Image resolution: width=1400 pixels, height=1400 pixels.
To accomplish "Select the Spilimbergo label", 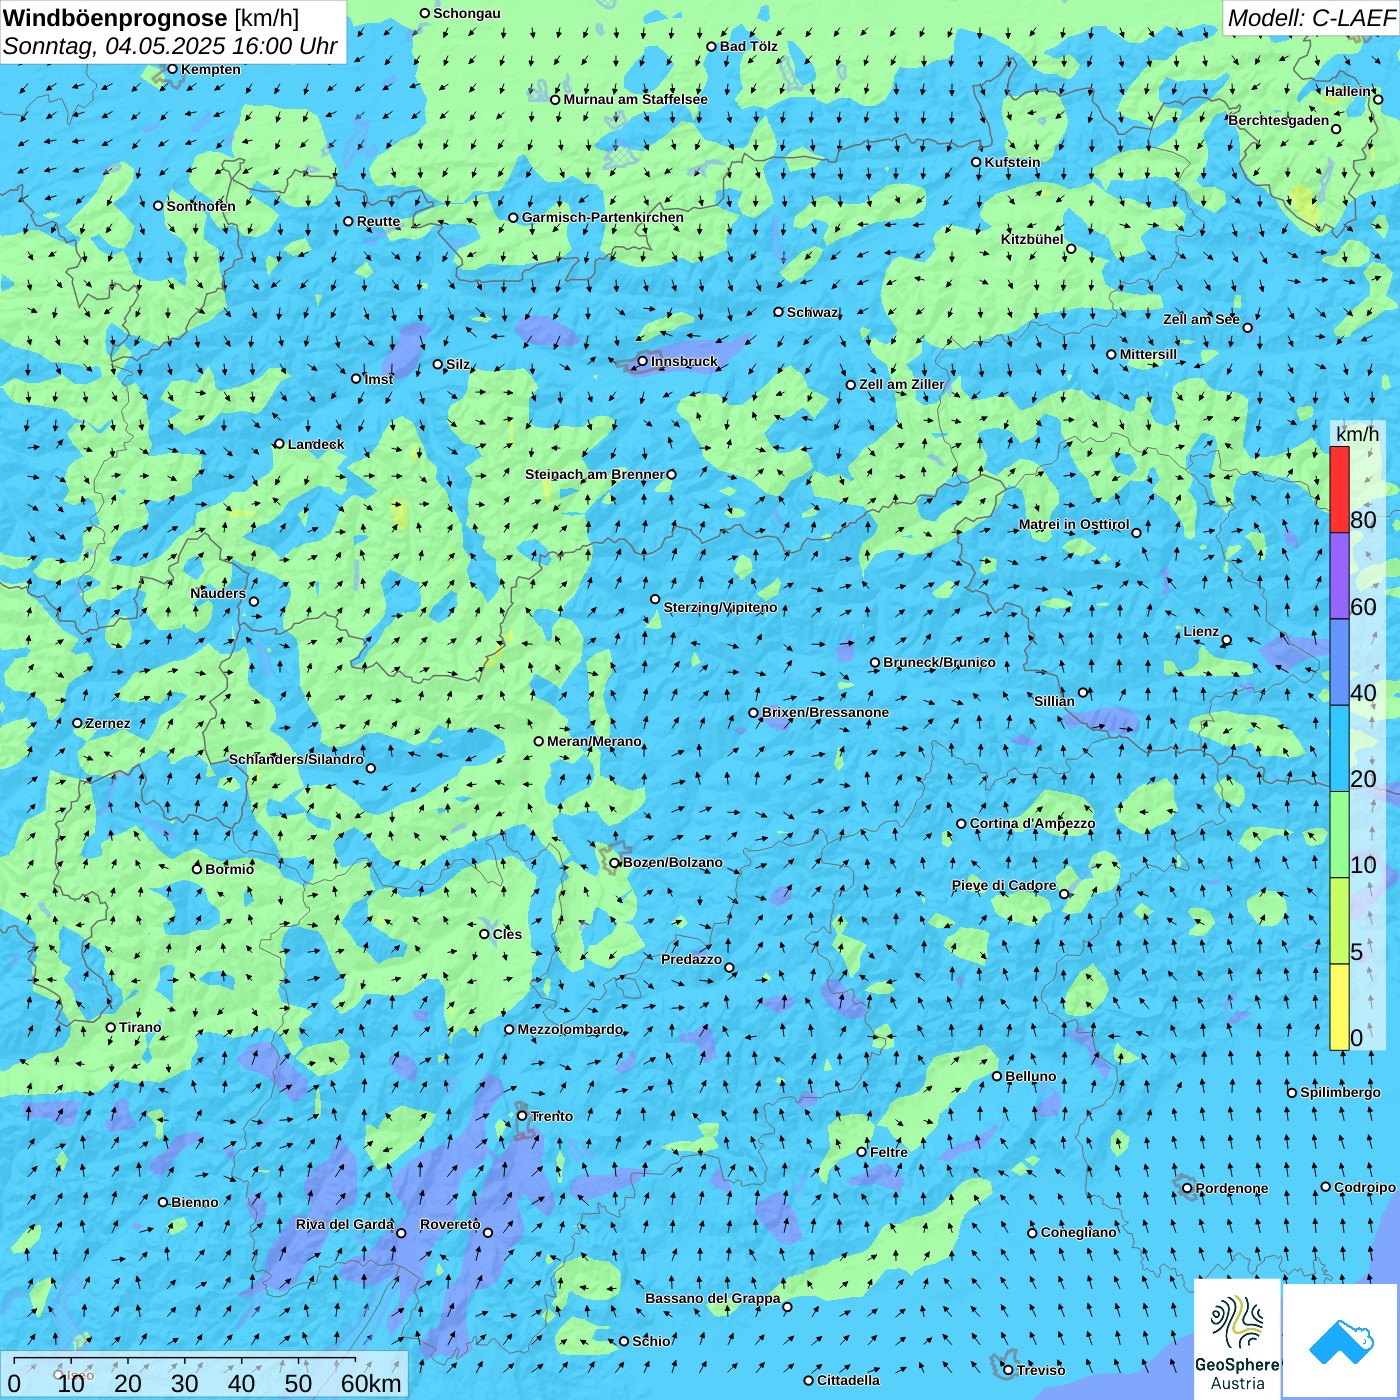I will pyautogui.click(x=1340, y=1092).
